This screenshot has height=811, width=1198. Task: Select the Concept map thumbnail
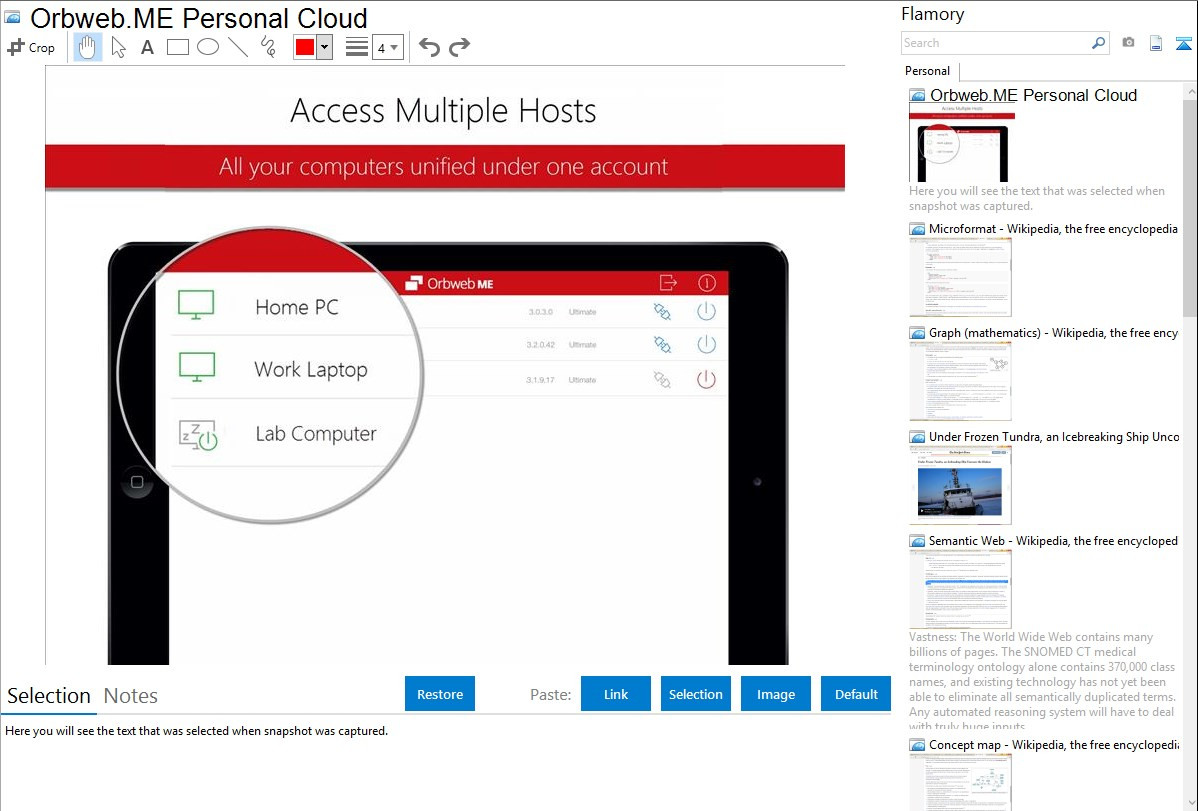(960, 782)
